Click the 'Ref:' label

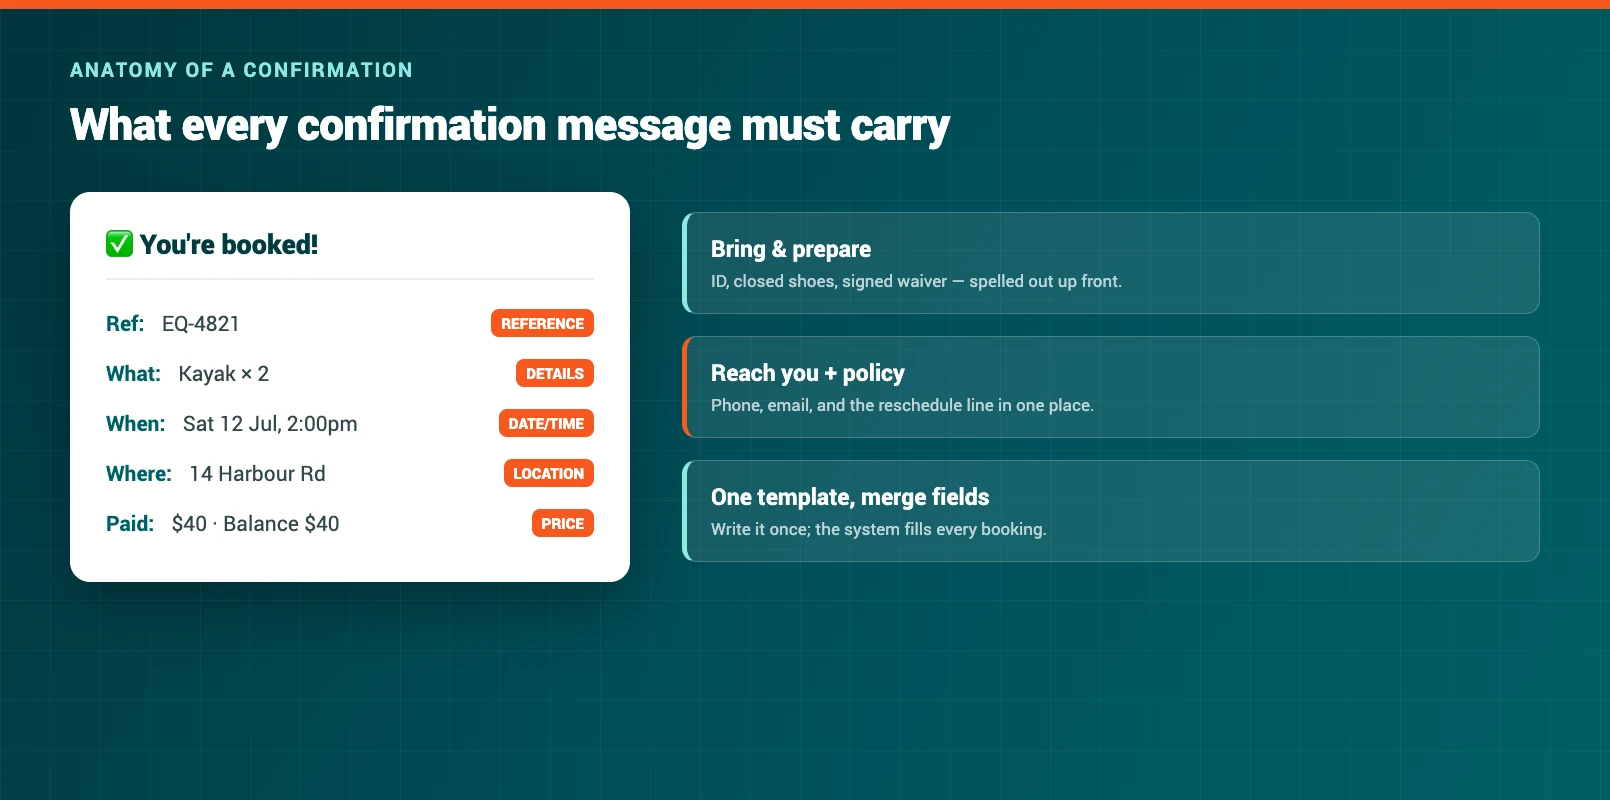click(x=125, y=324)
